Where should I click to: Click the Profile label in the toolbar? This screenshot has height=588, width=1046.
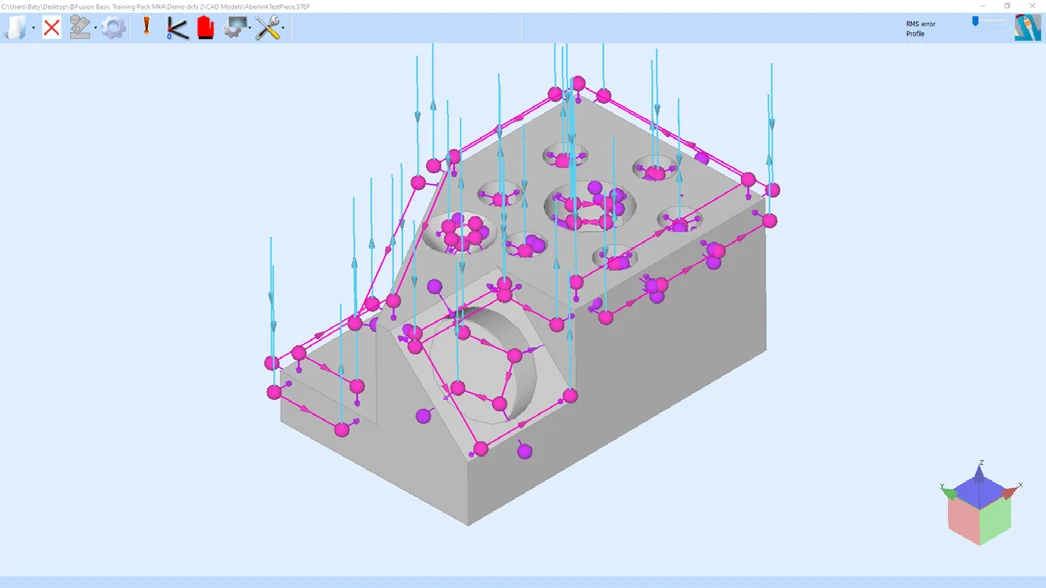tap(915, 34)
